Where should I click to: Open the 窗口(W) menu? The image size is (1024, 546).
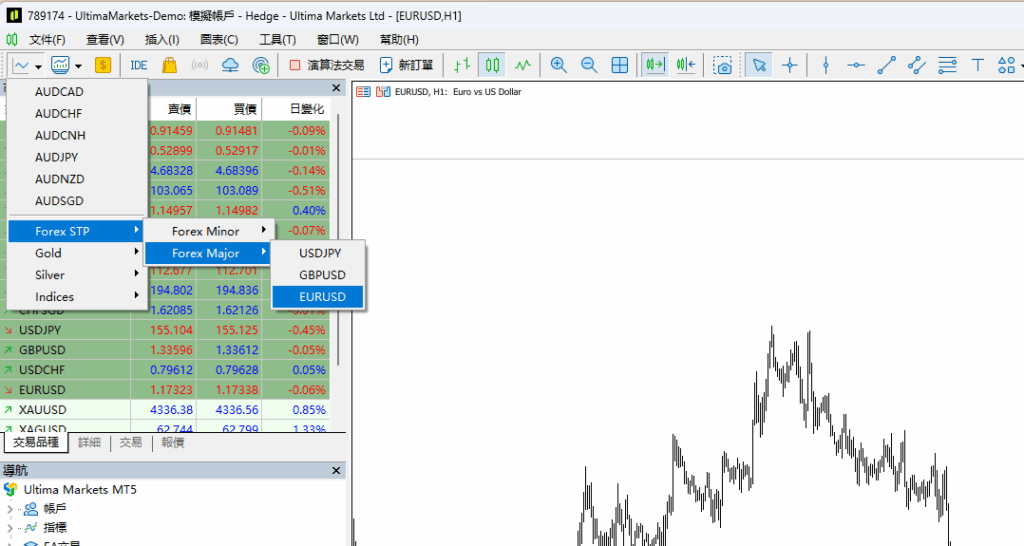[338, 40]
